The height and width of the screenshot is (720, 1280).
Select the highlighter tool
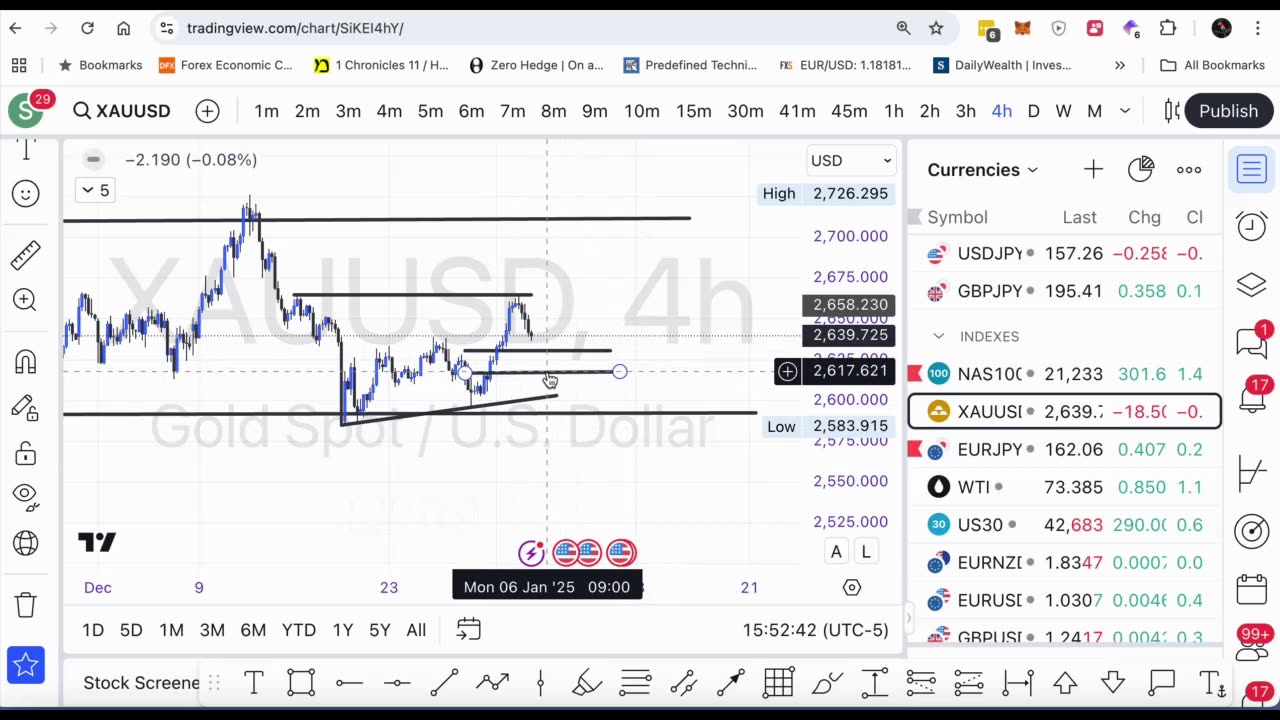coord(587,683)
